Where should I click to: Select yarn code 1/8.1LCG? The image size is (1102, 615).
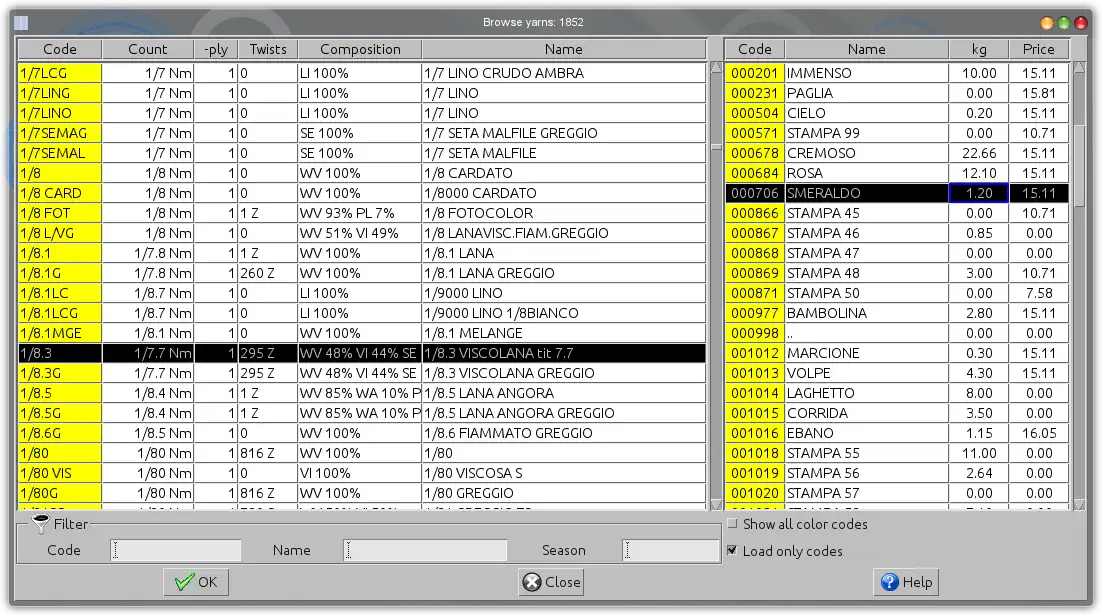pos(60,313)
